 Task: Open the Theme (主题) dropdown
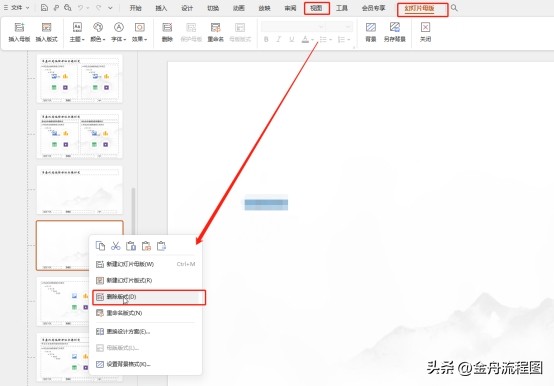77,32
